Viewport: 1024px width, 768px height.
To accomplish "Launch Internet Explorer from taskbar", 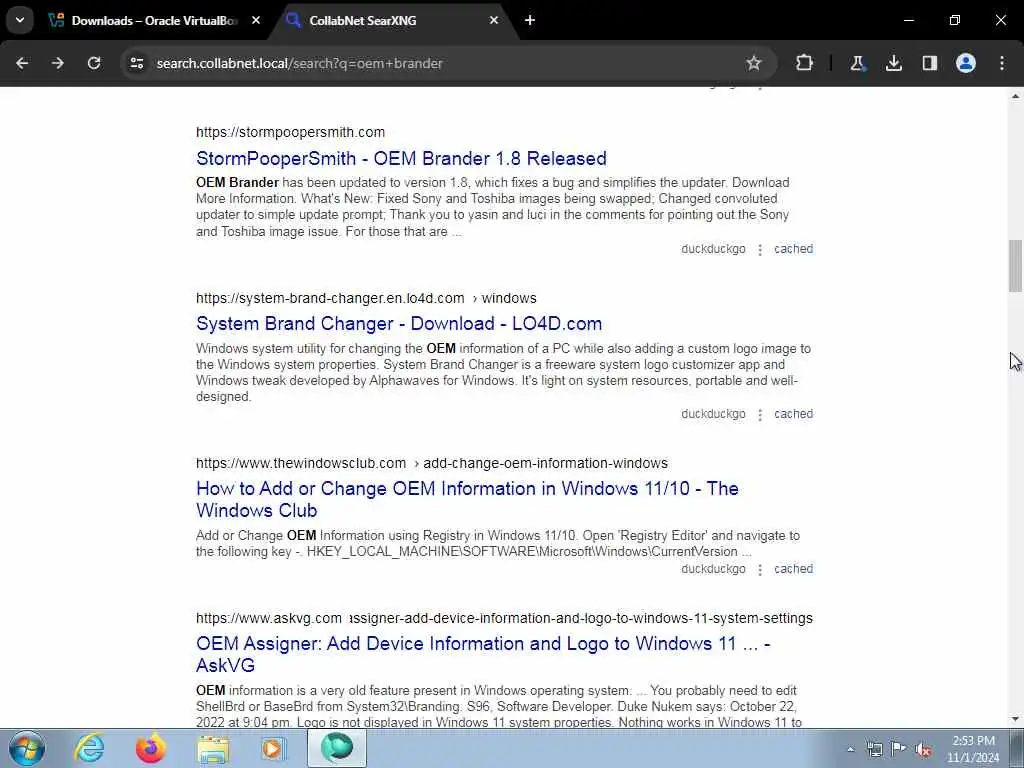I will (89, 748).
